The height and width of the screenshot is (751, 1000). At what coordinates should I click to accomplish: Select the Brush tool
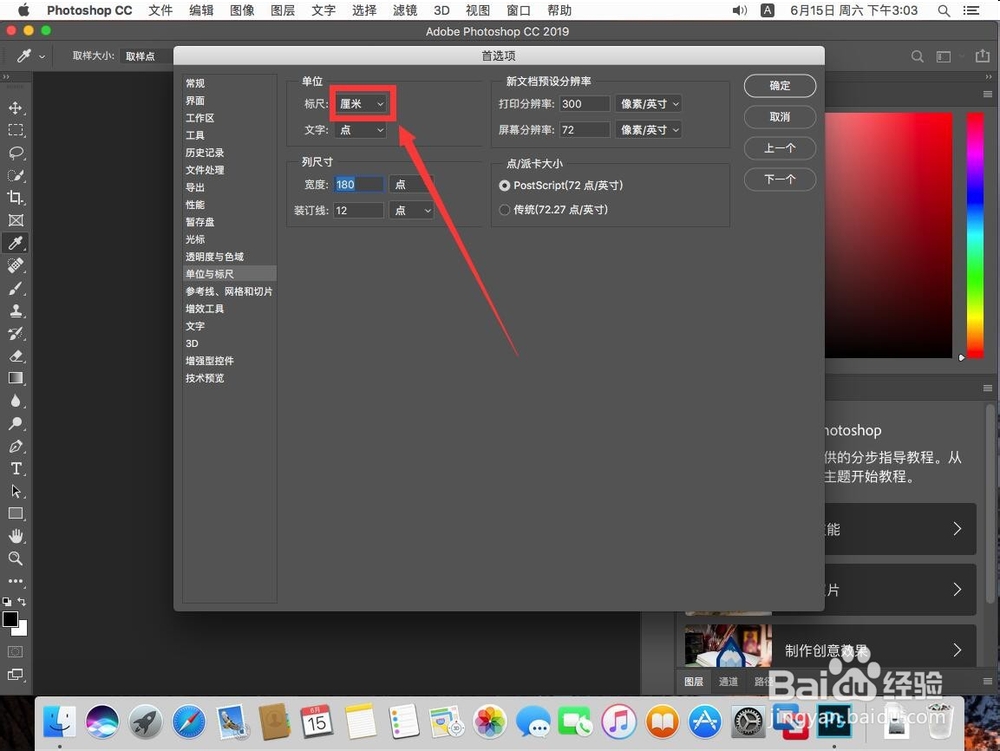(x=15, y=288)
